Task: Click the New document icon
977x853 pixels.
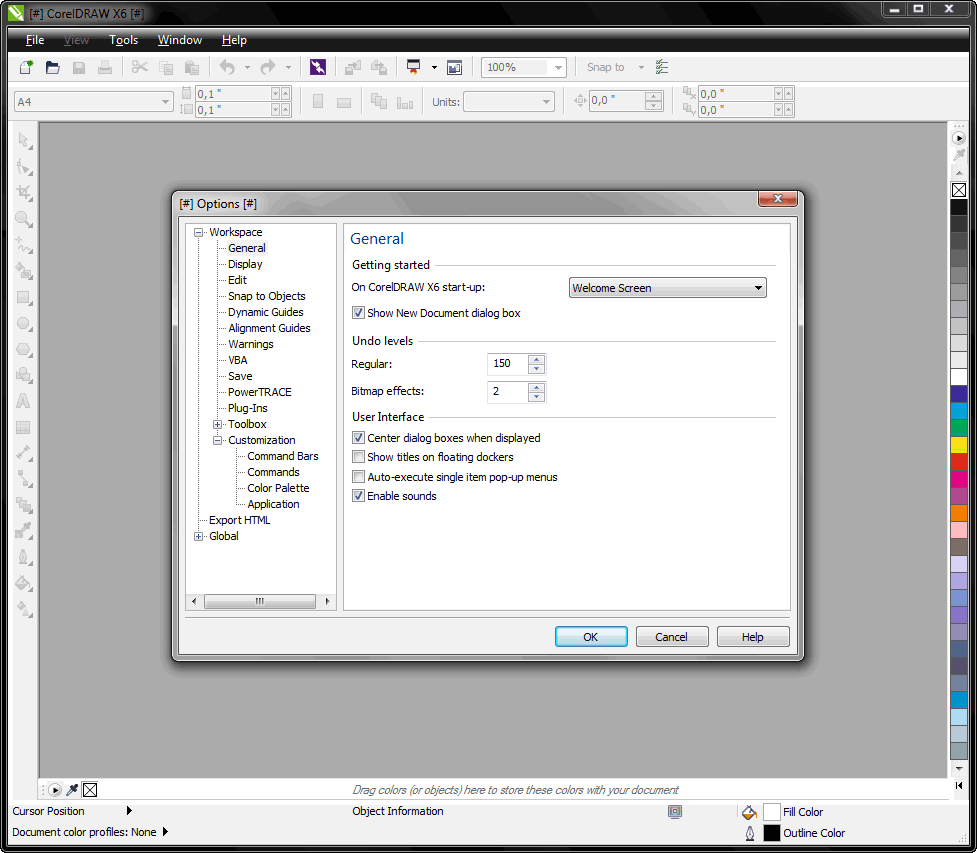Action: pyautogui.click(x=27, y=67)
